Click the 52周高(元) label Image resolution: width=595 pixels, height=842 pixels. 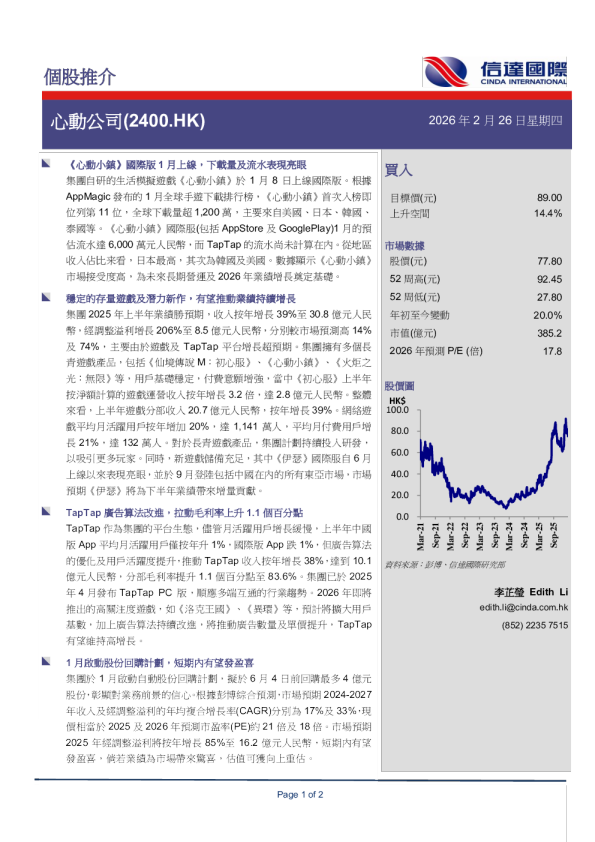(x=415, y=279)
